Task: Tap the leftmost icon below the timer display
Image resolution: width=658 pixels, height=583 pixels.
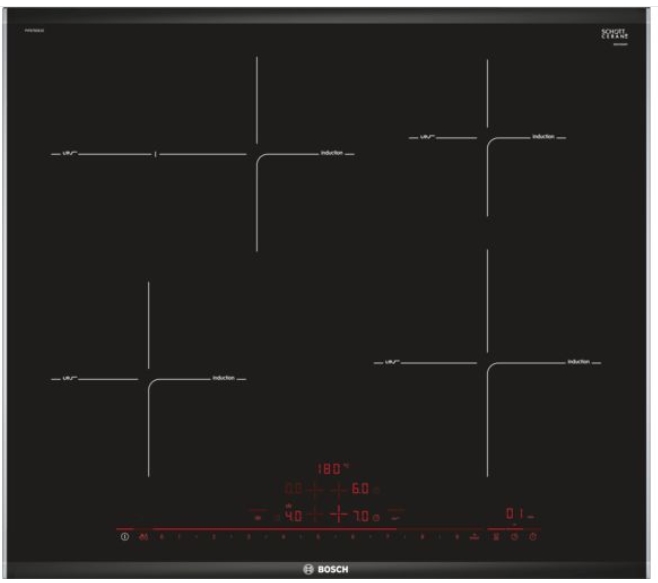Action: click(x=496, y=538)
